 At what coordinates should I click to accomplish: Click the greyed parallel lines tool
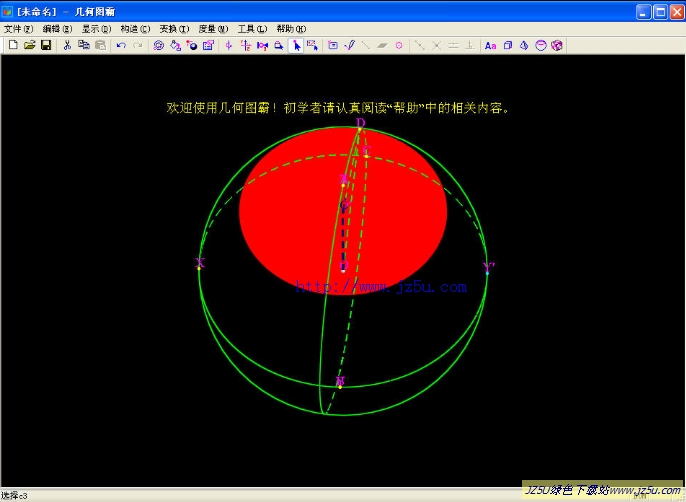tap(453, 45)
